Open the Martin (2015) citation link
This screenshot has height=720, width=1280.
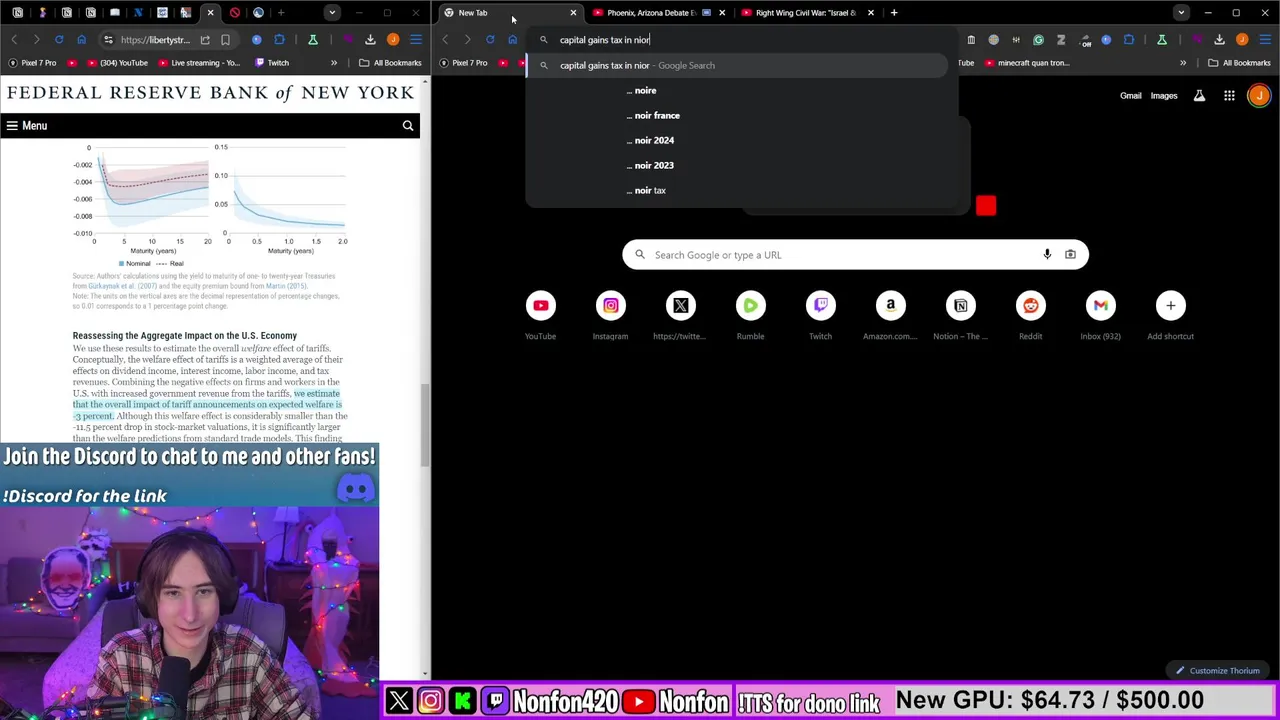pyautogui.click(x=286, y=286)
